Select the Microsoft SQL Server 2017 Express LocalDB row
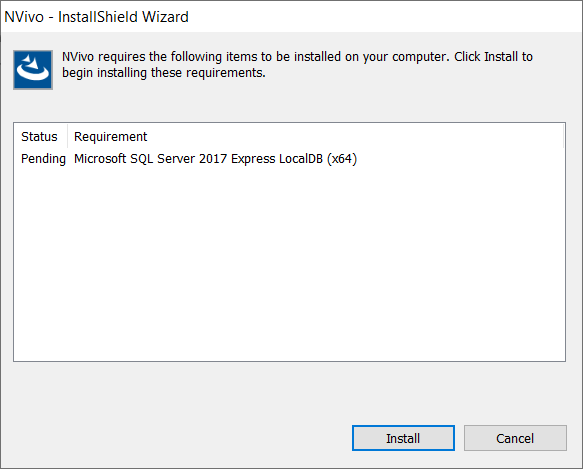 [289, 159]
